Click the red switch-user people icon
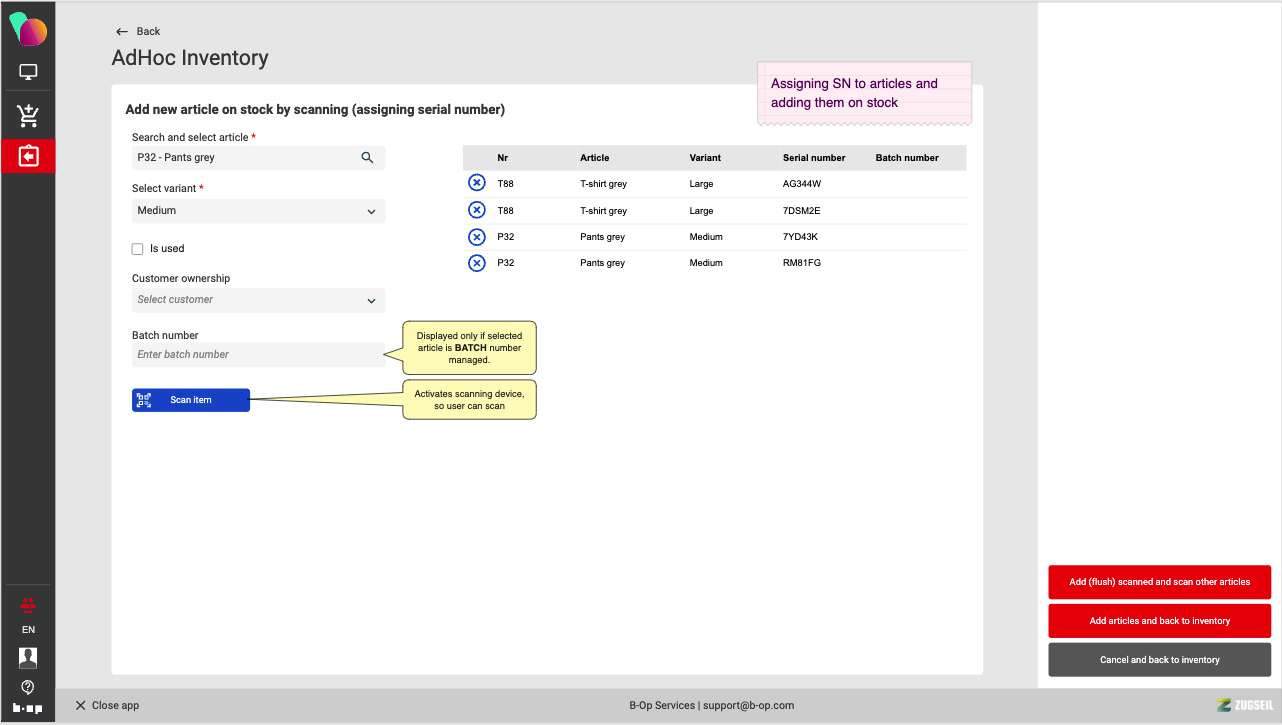 pyautogui.click(x=28, y=604)
